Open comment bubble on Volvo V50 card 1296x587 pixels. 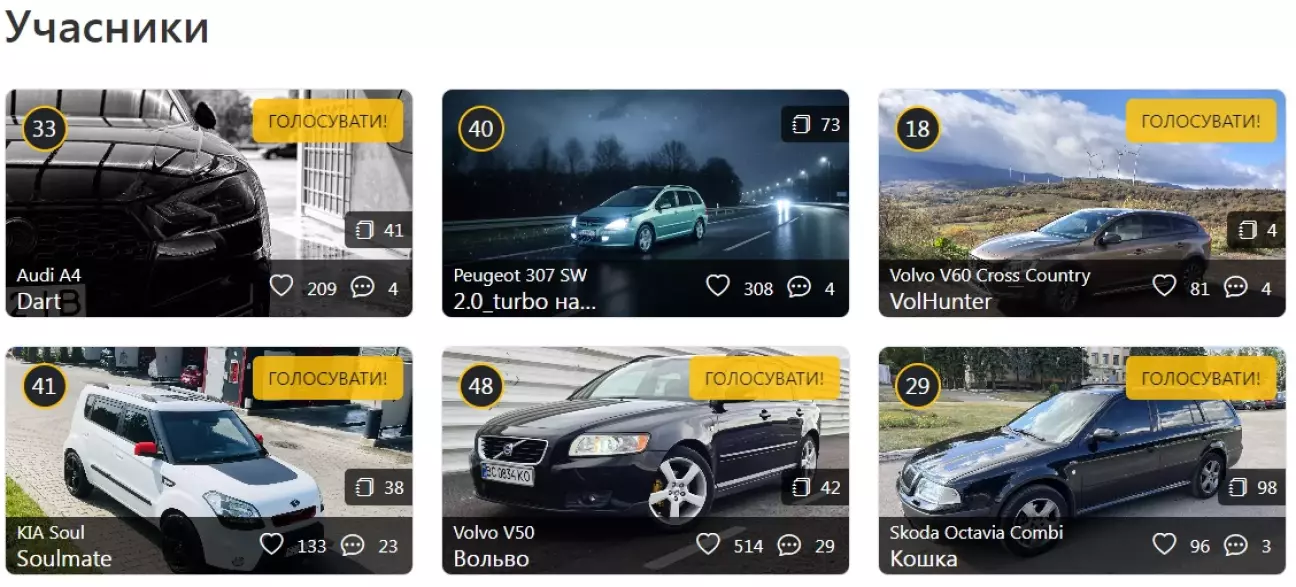pyautogui.click(x=790, y=545)
